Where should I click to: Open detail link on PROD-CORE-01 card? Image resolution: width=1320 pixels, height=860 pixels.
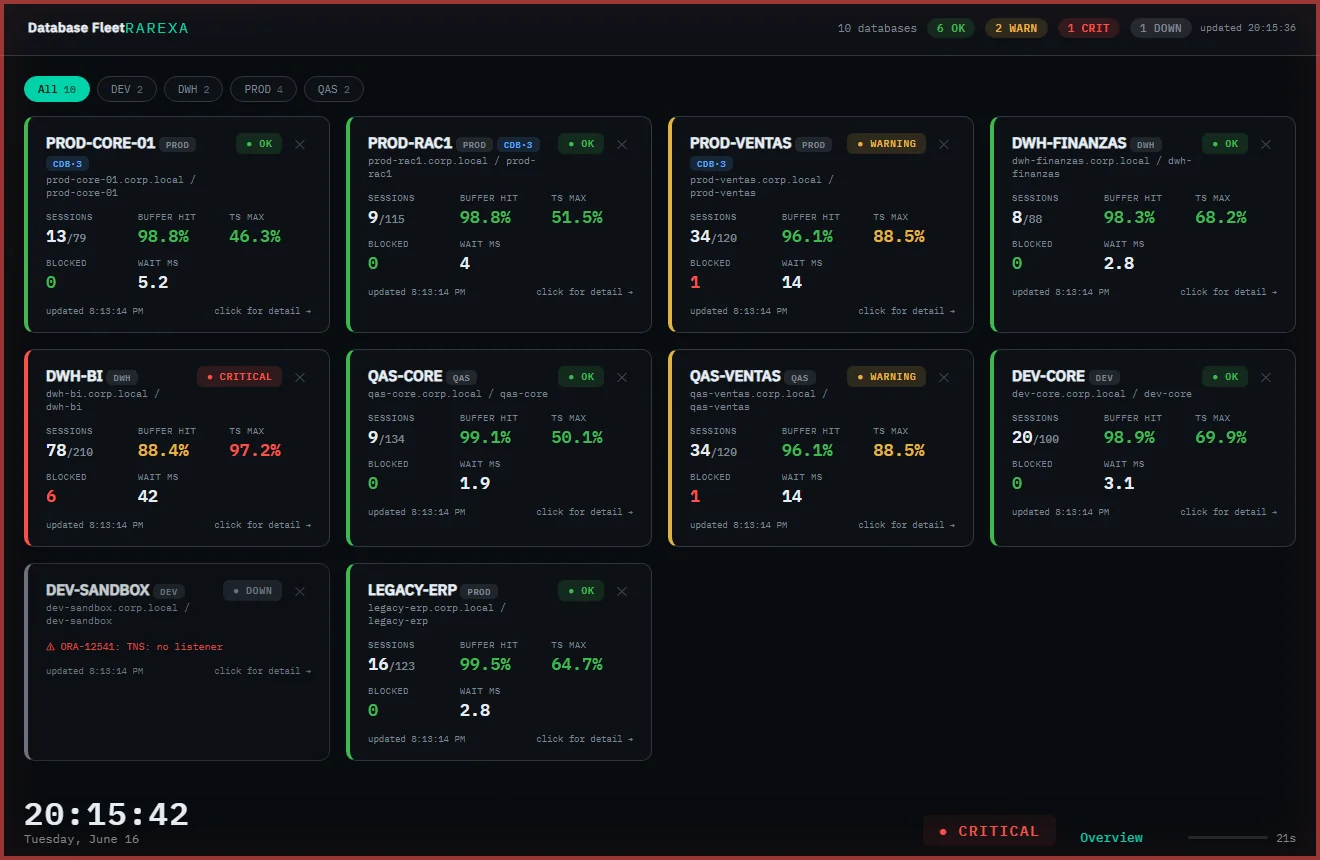263,311
